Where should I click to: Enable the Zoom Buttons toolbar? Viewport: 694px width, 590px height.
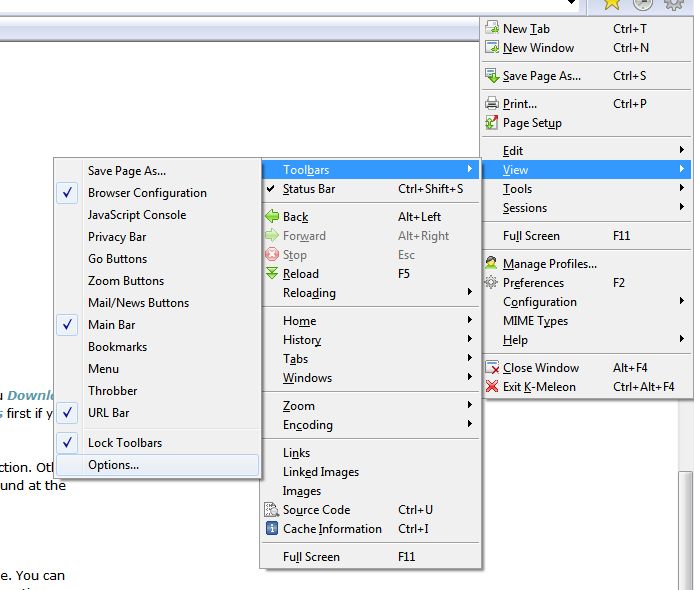point(158,281)
